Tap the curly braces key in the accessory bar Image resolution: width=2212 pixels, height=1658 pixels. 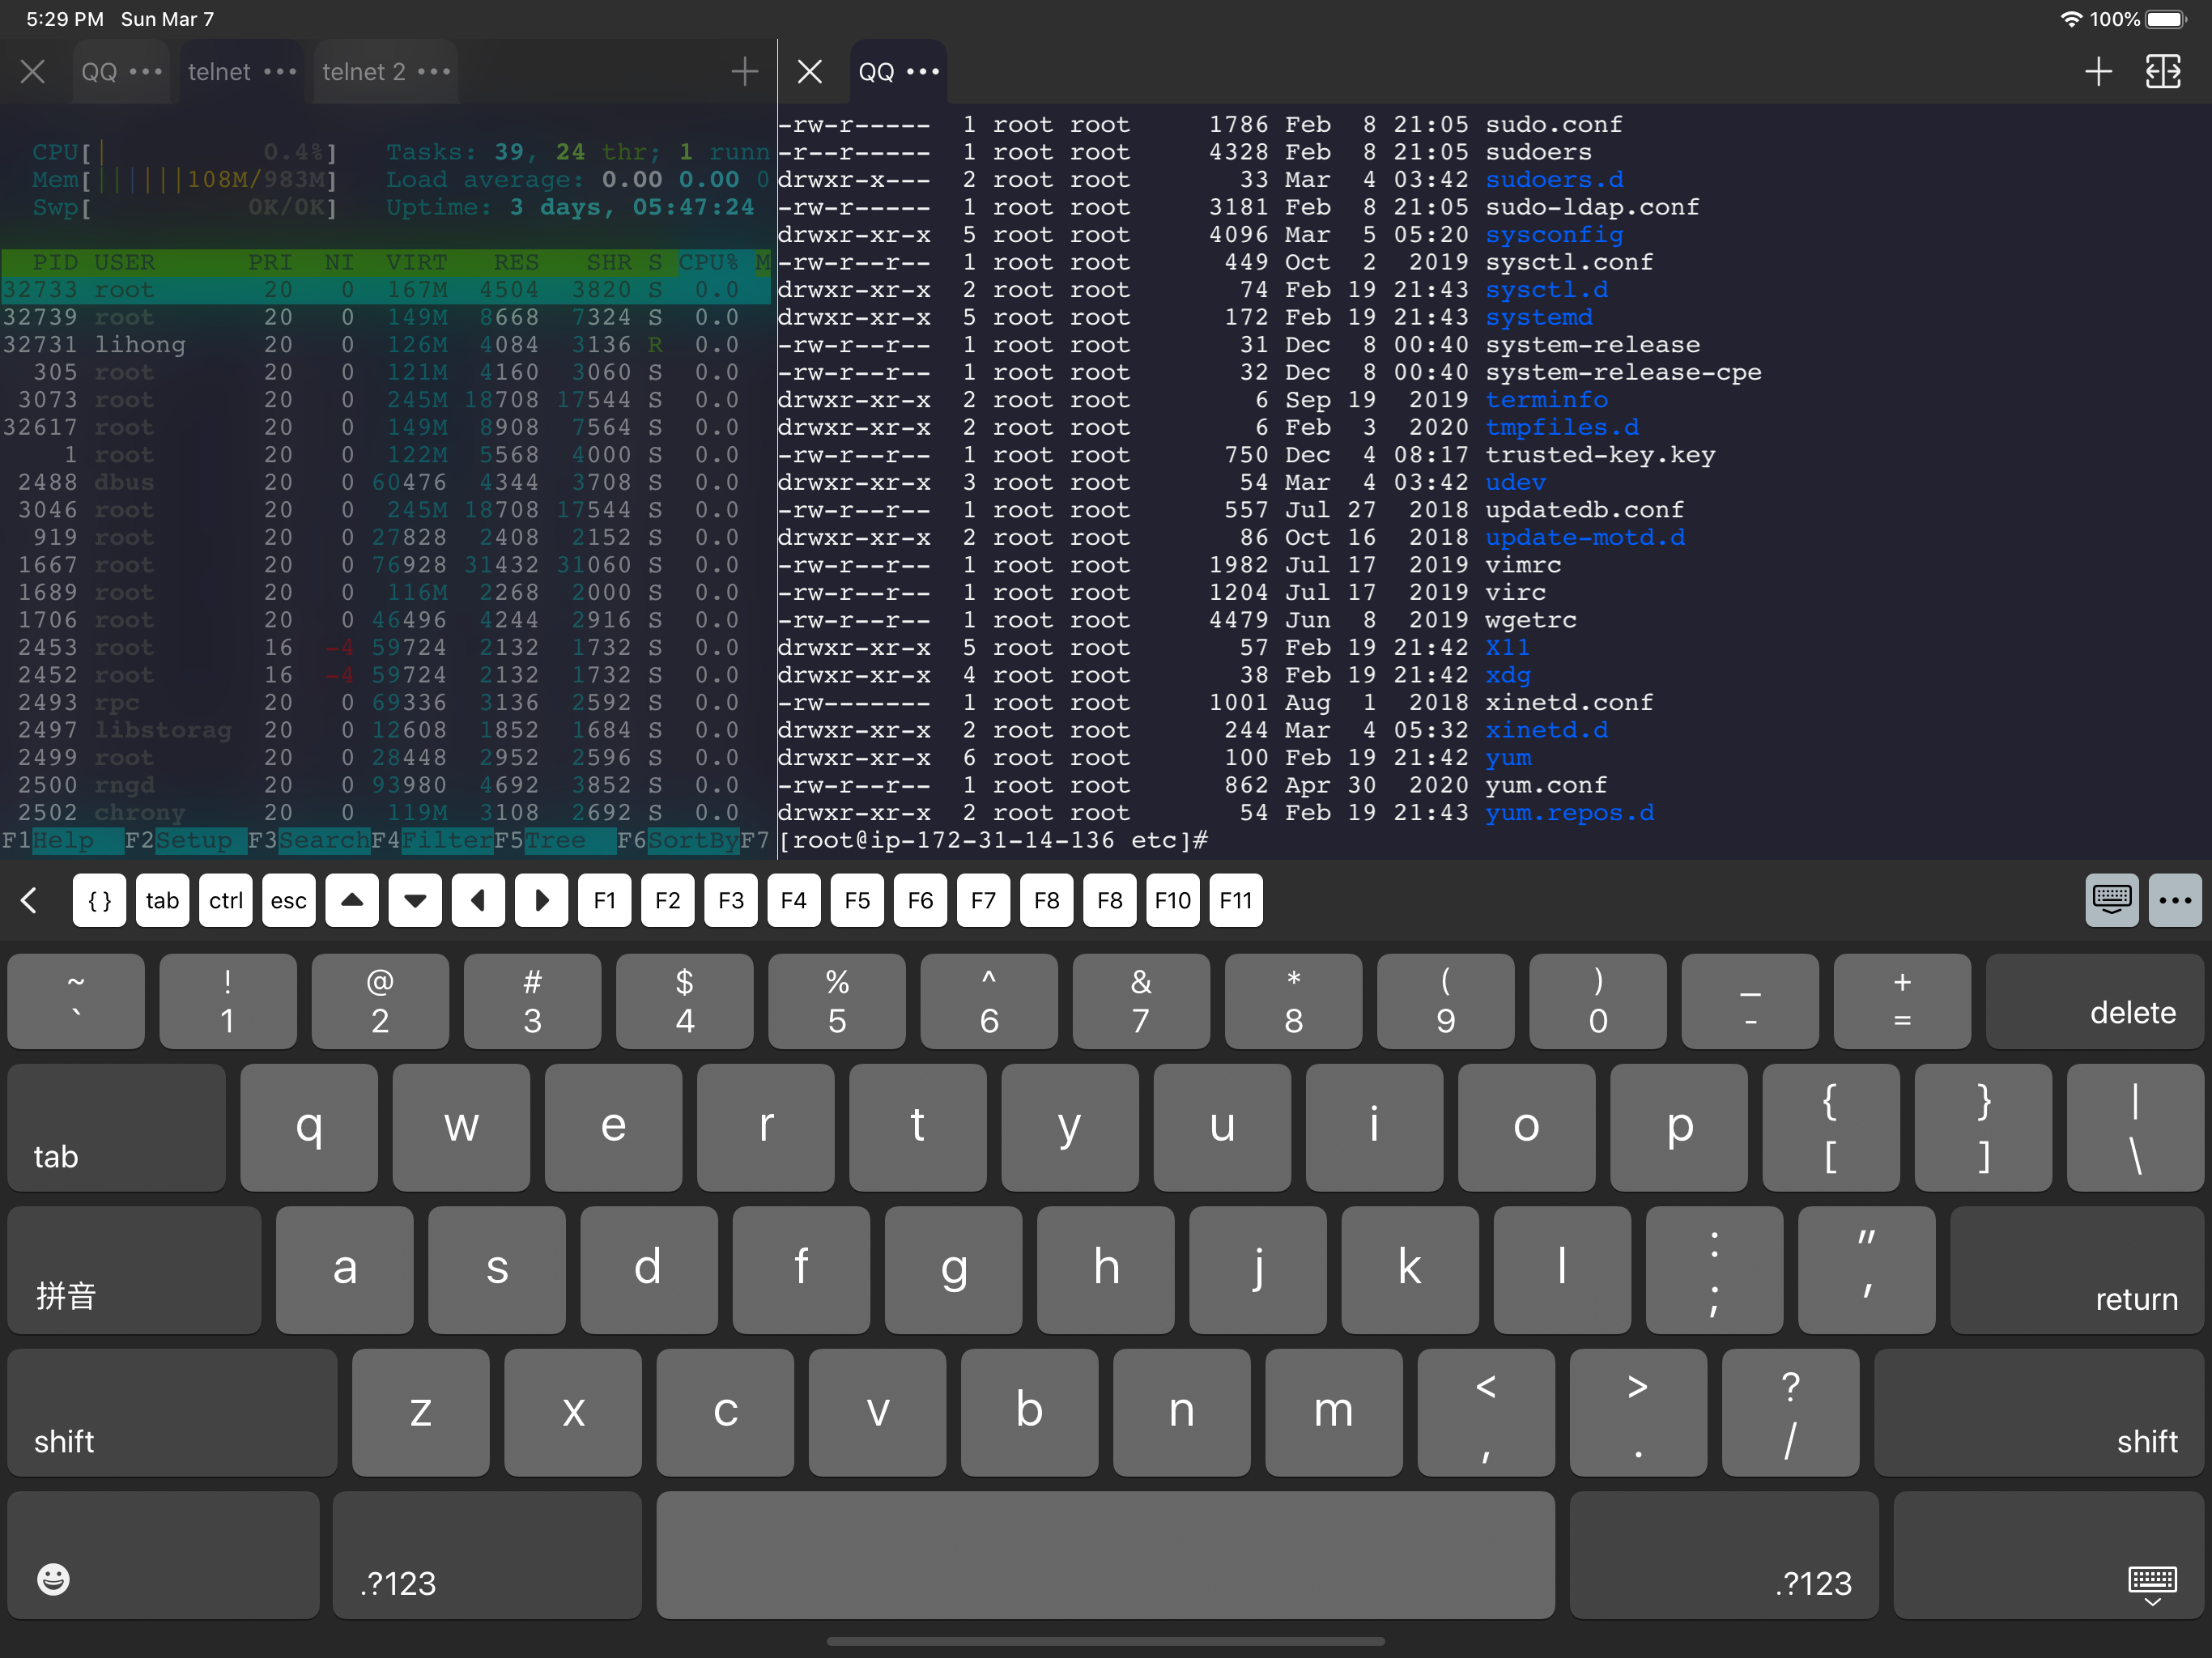(x=99, y=900)
